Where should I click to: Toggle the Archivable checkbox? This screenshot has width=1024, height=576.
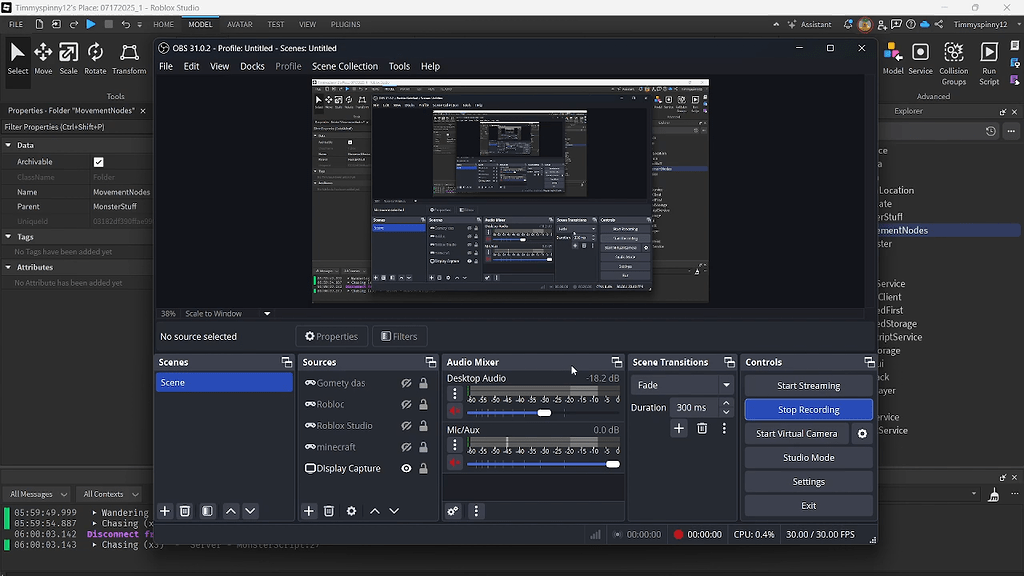click(x=99, y=162)
